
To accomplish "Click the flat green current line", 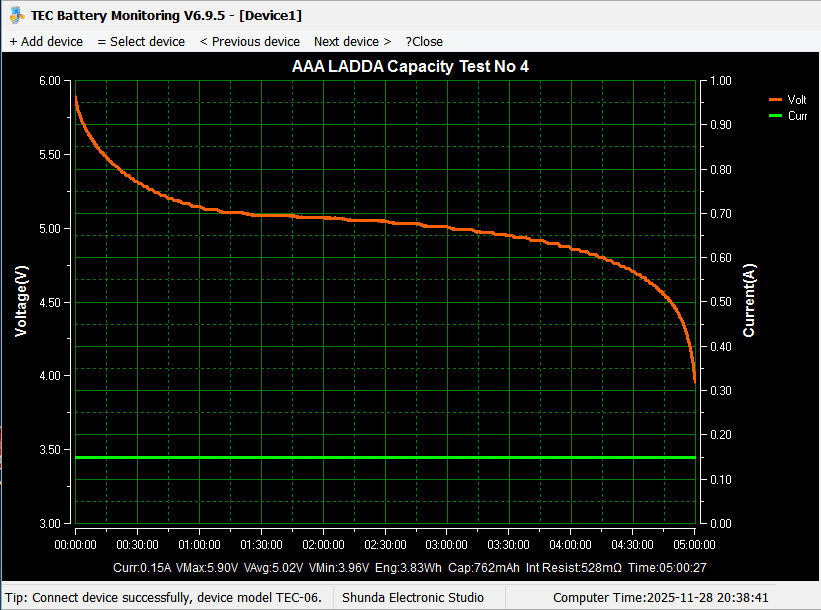I will point(385,457).
